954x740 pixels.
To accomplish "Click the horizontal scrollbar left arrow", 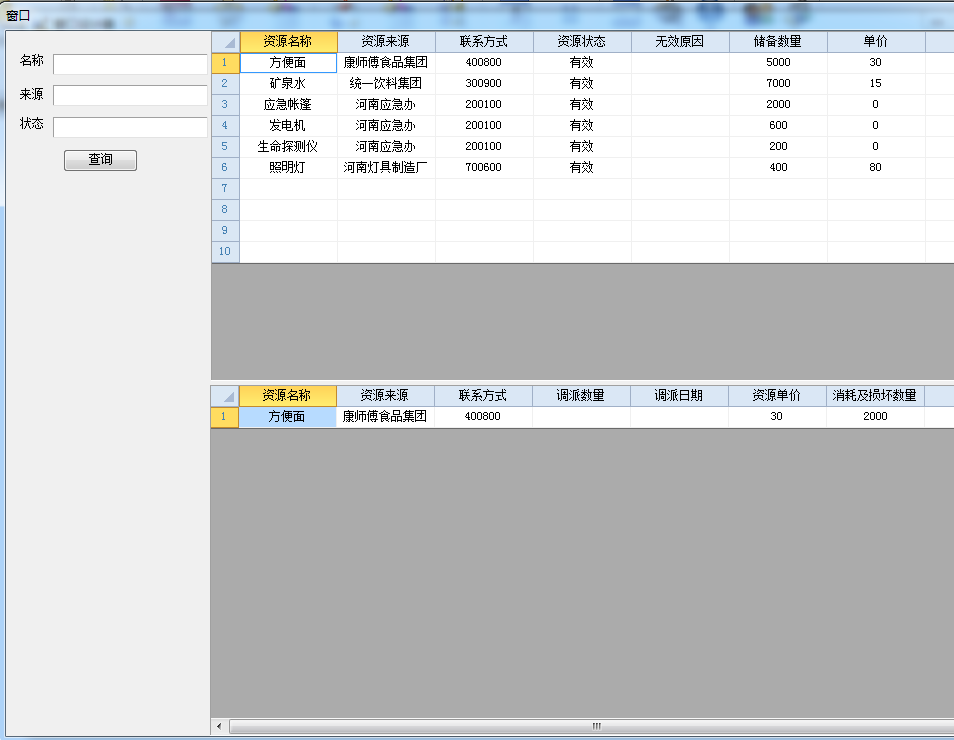I will click(x=219, y=726).
